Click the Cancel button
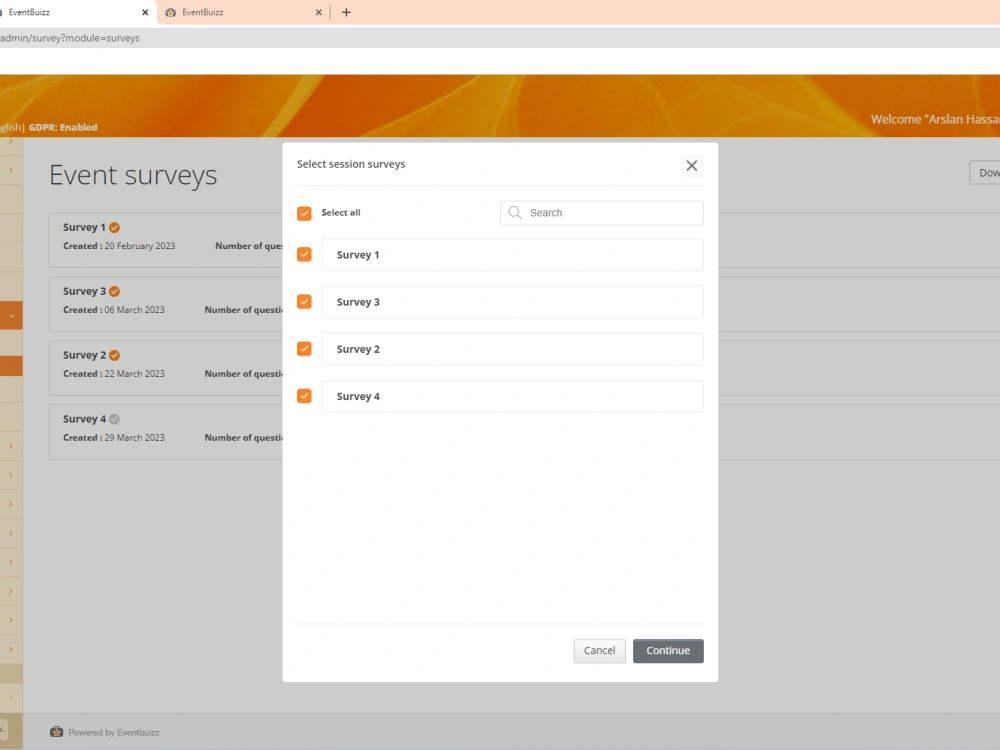This screenshot has width=1000, height=750. pos(599,651)
